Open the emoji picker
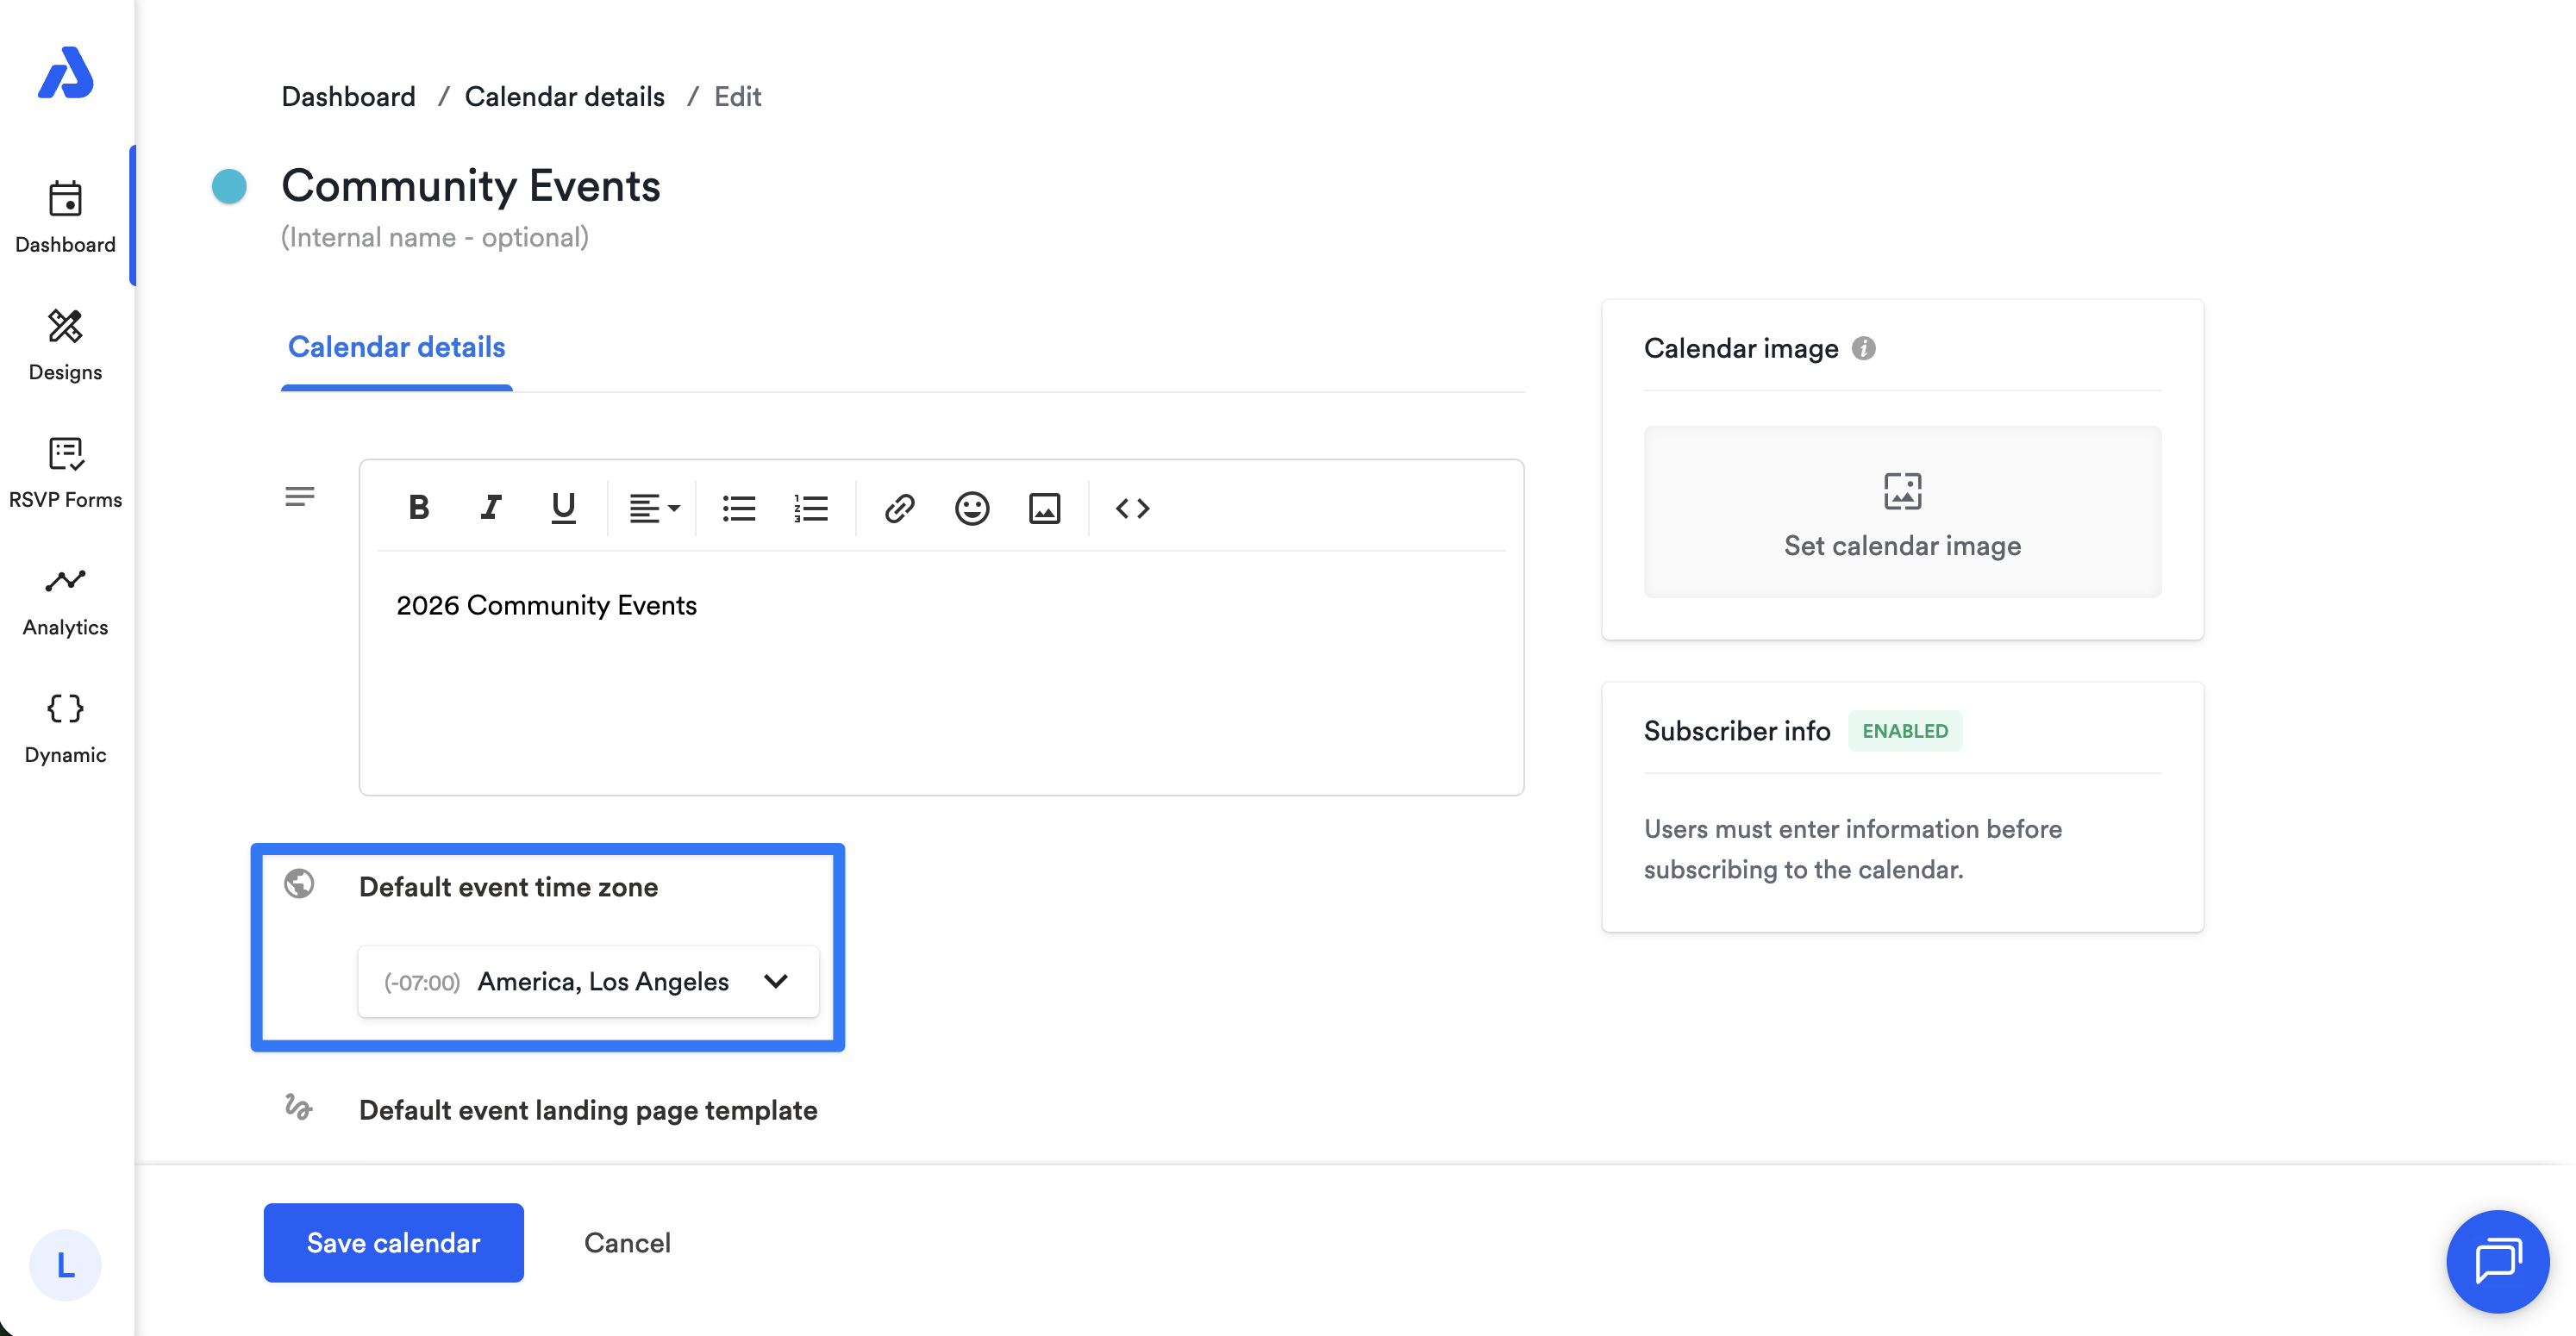Viewport: 2576px width, 1336px height. click(x=971, y=508)
